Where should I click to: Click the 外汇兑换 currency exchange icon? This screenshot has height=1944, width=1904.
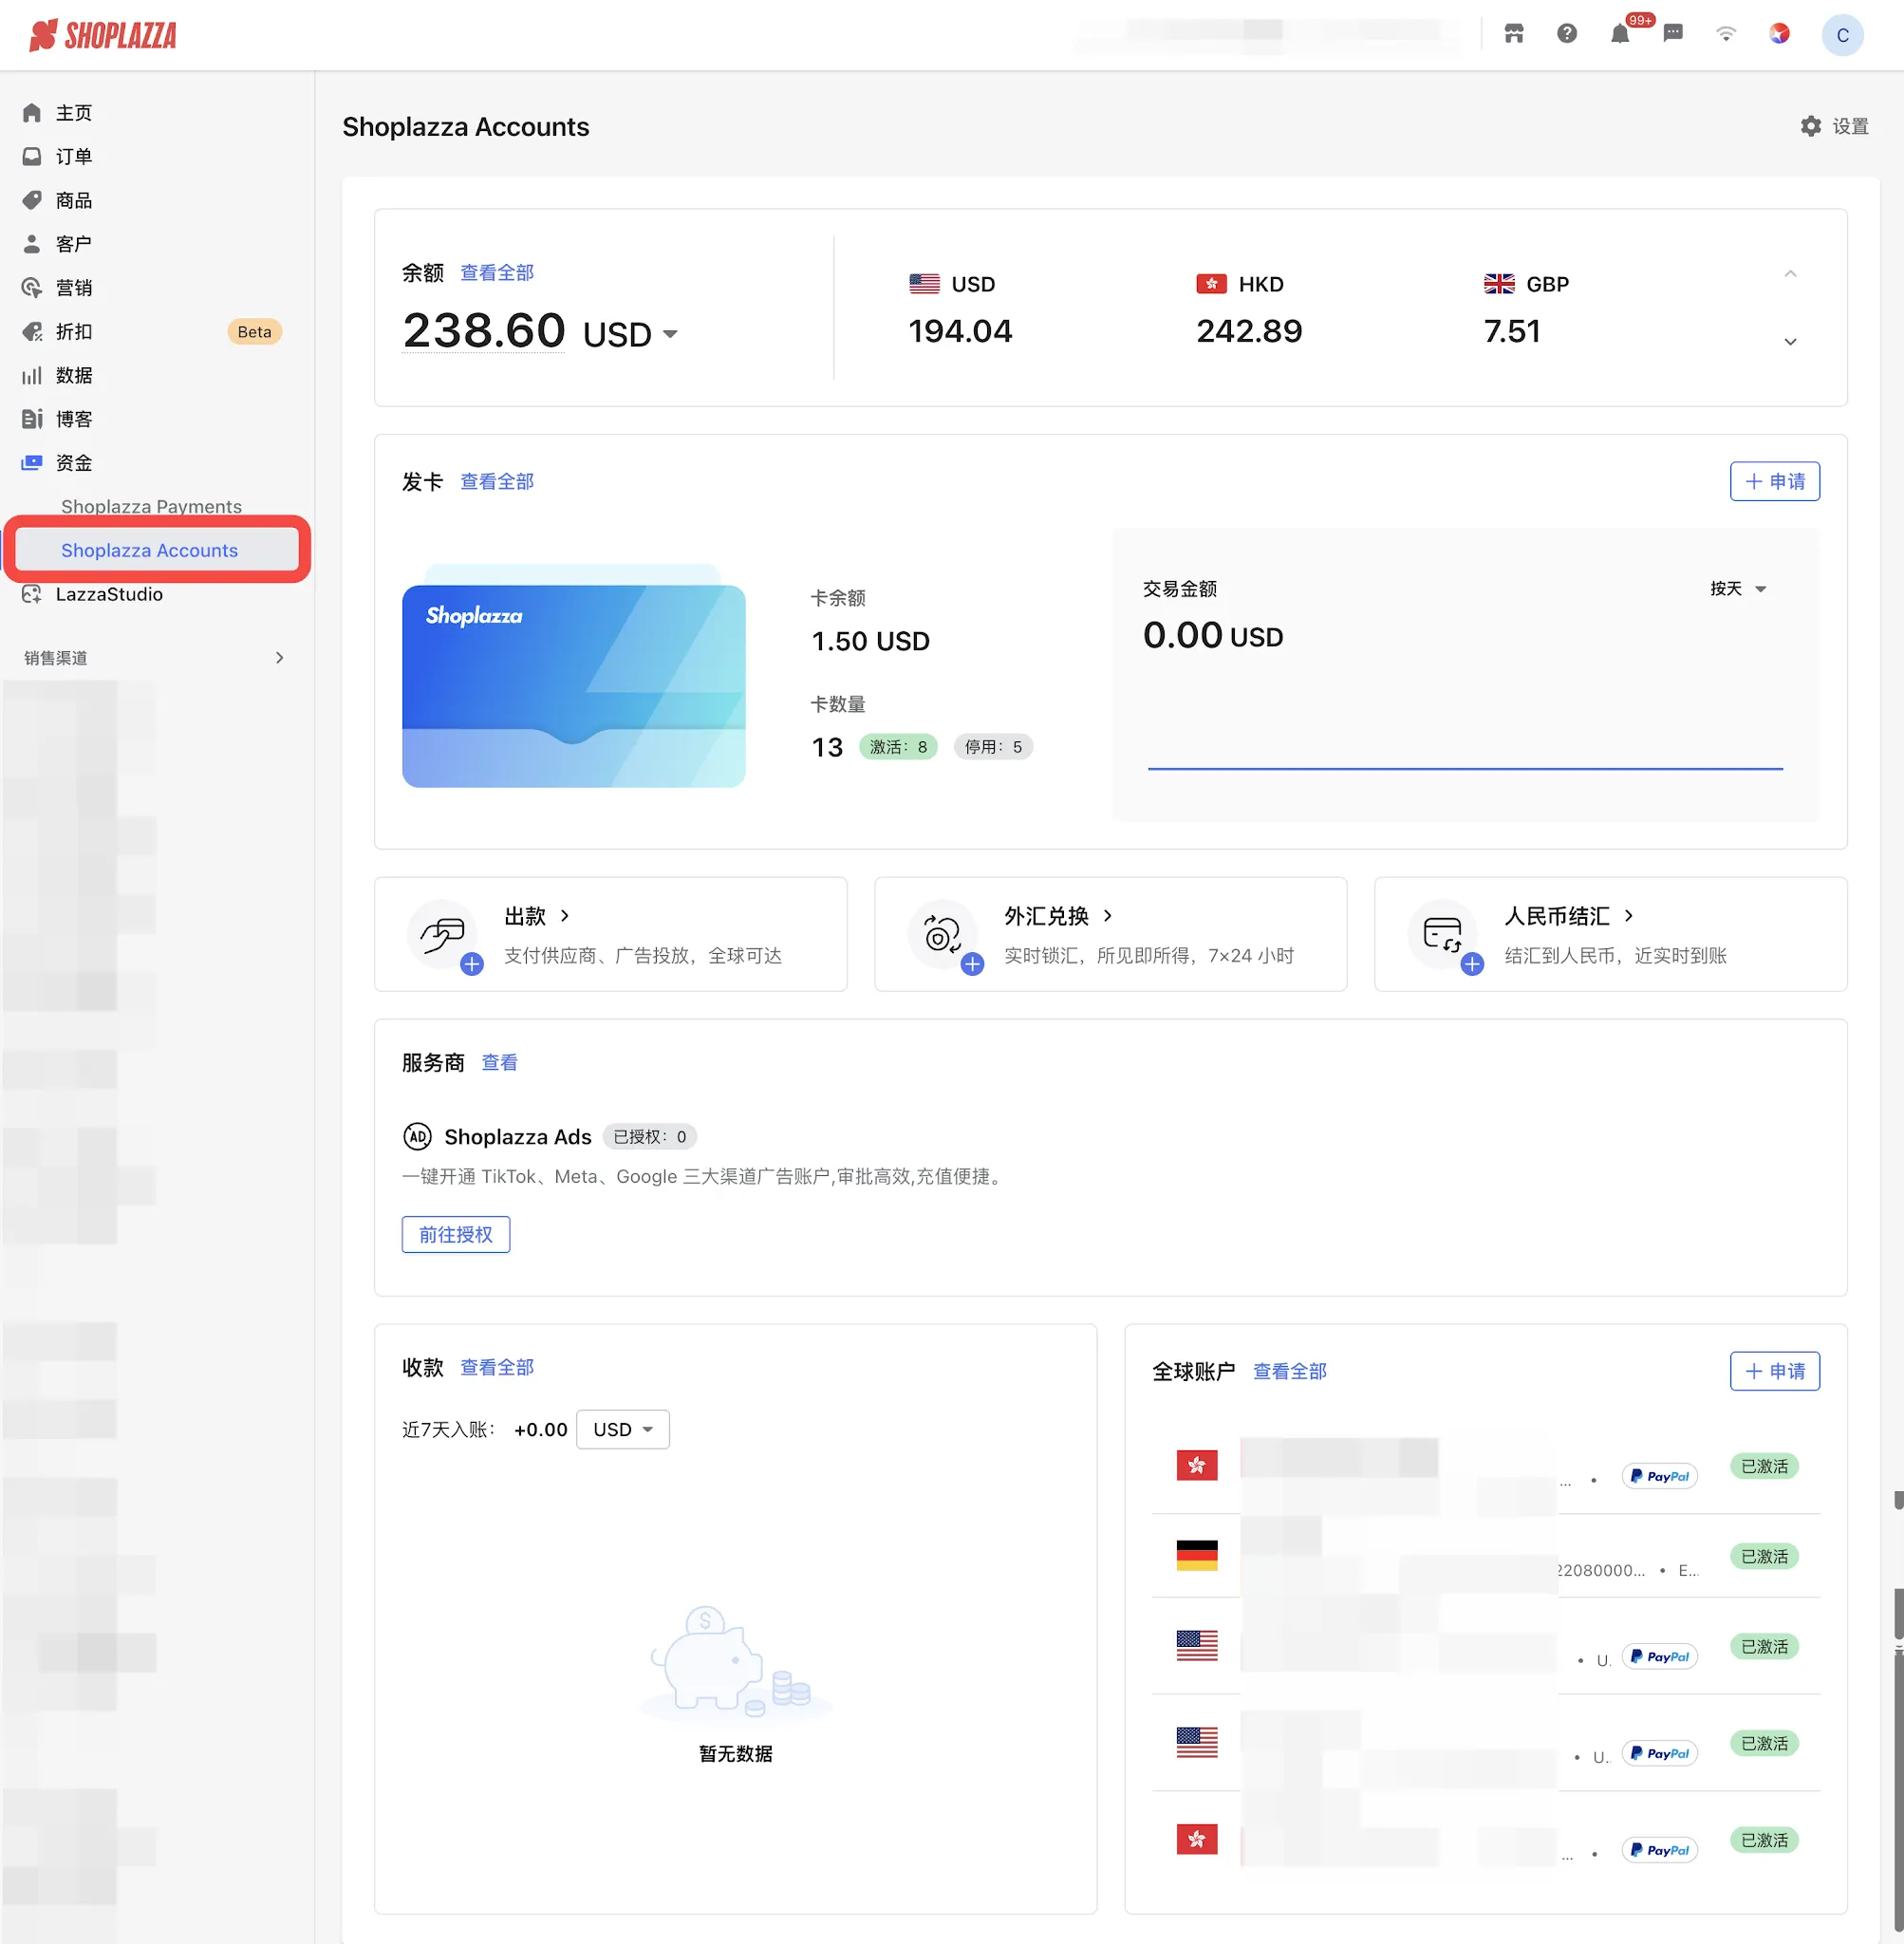click(x=943, y=935)
